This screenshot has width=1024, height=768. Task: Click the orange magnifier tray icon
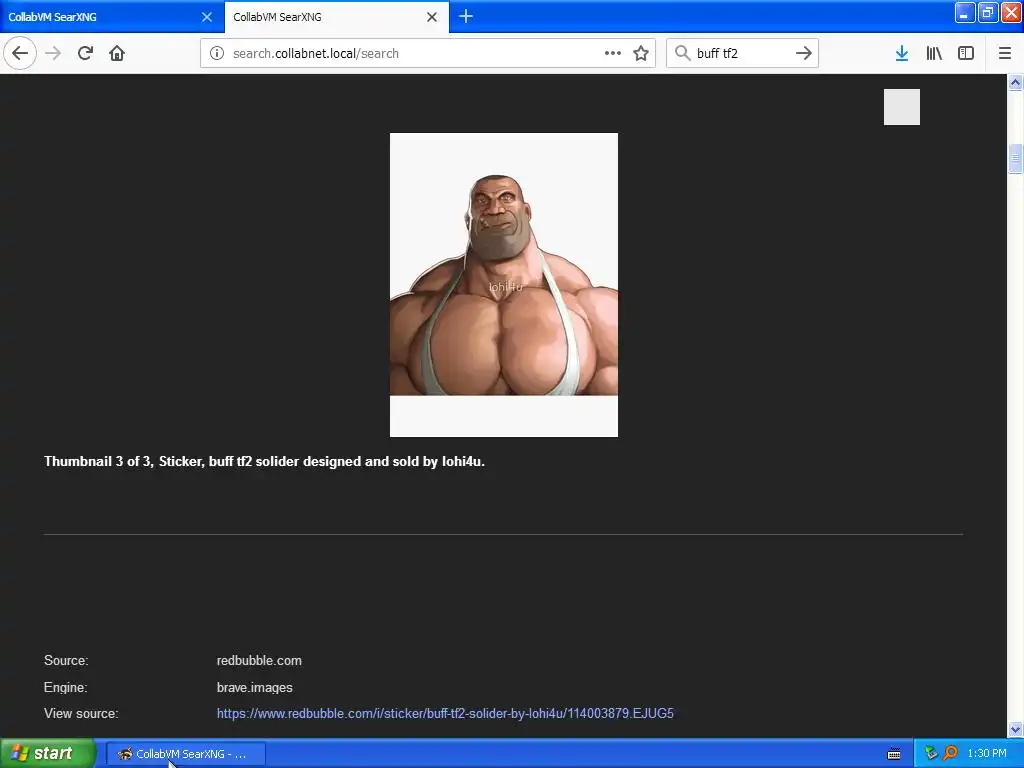click(950, 753)
